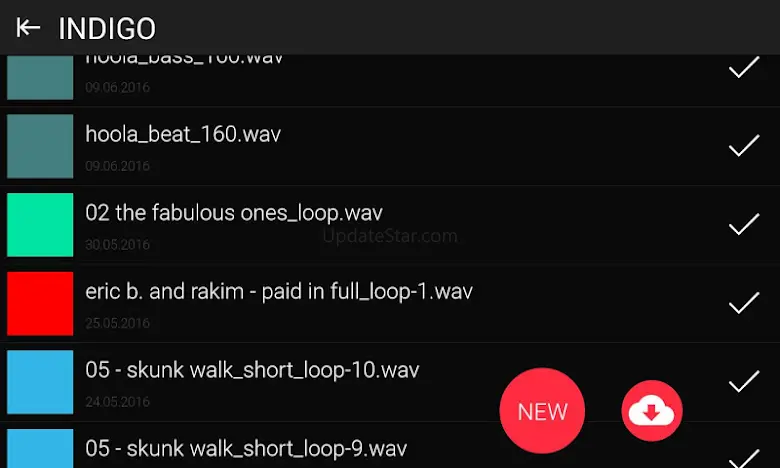The width and height of the screenshot is (780, 468).
Task: Tap the red NEW button
Action: click(x=542, y=411)
